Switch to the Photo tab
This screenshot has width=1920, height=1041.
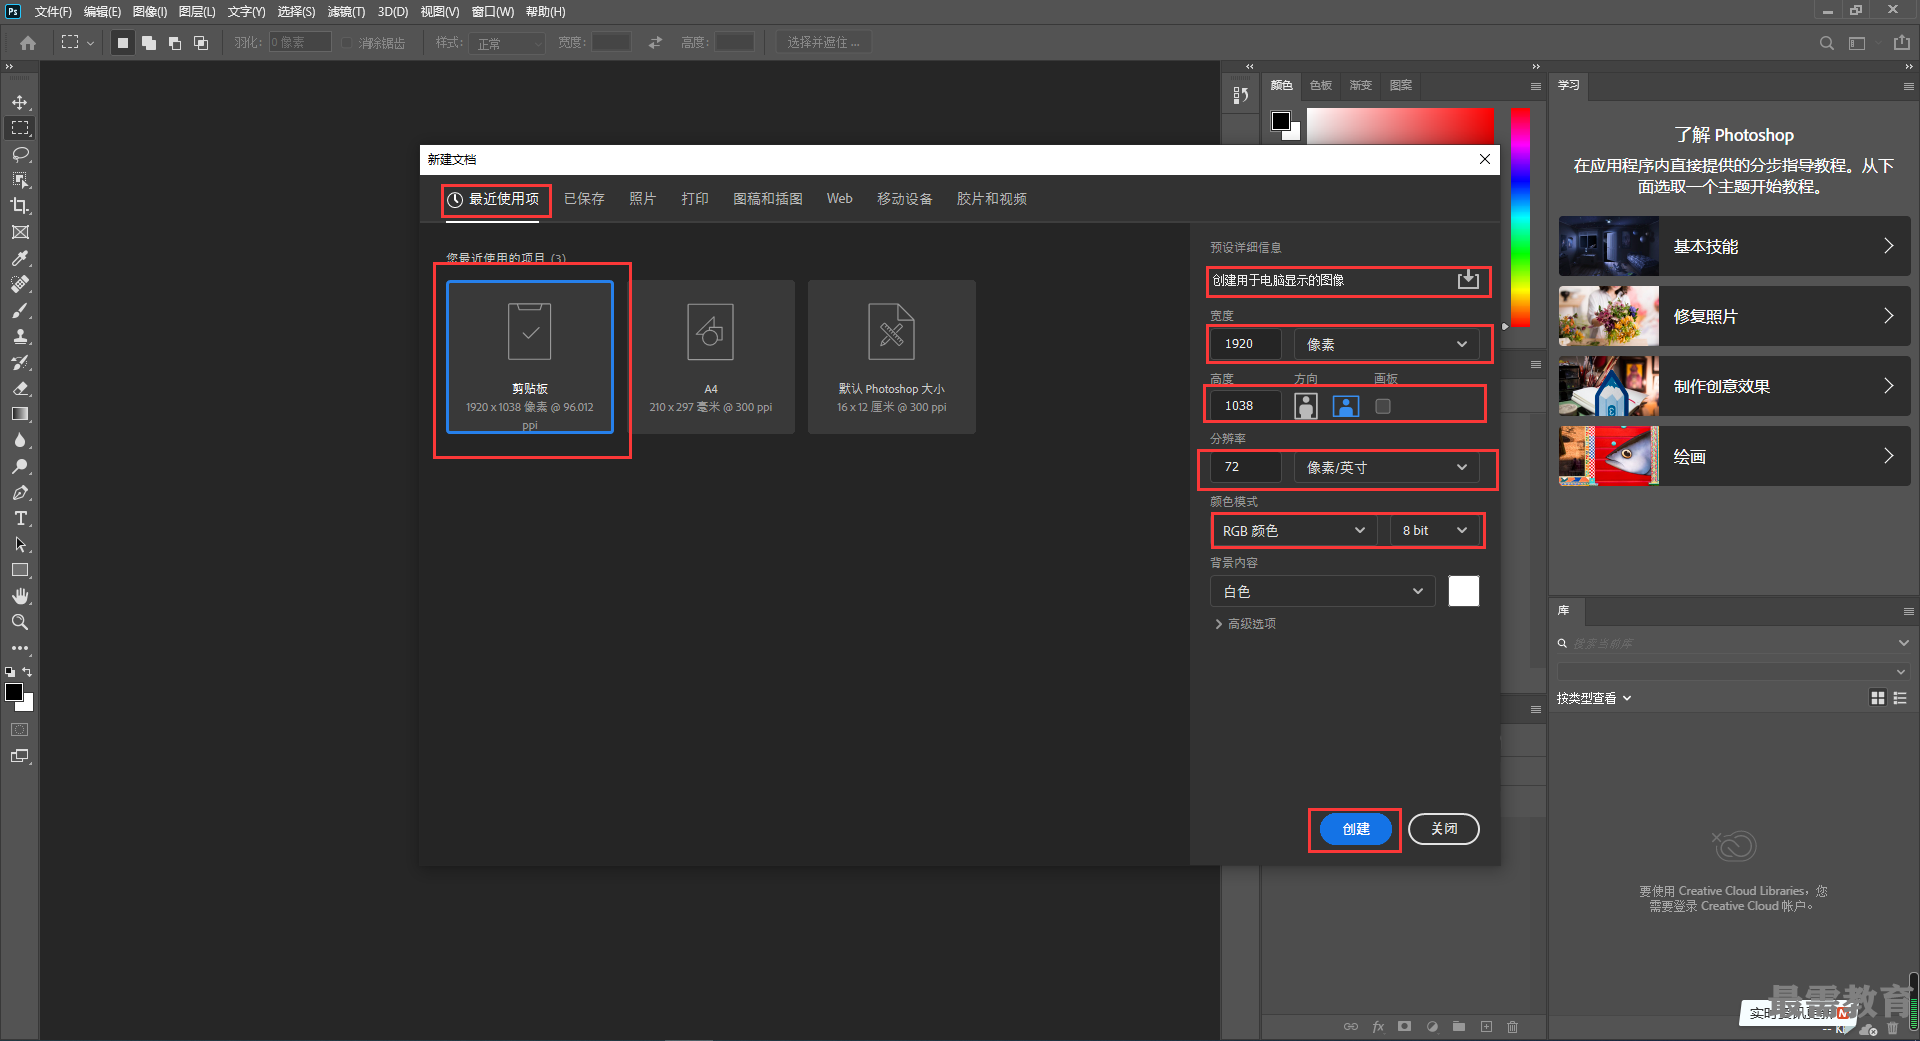pyautogui.click(x=642, y=199)
